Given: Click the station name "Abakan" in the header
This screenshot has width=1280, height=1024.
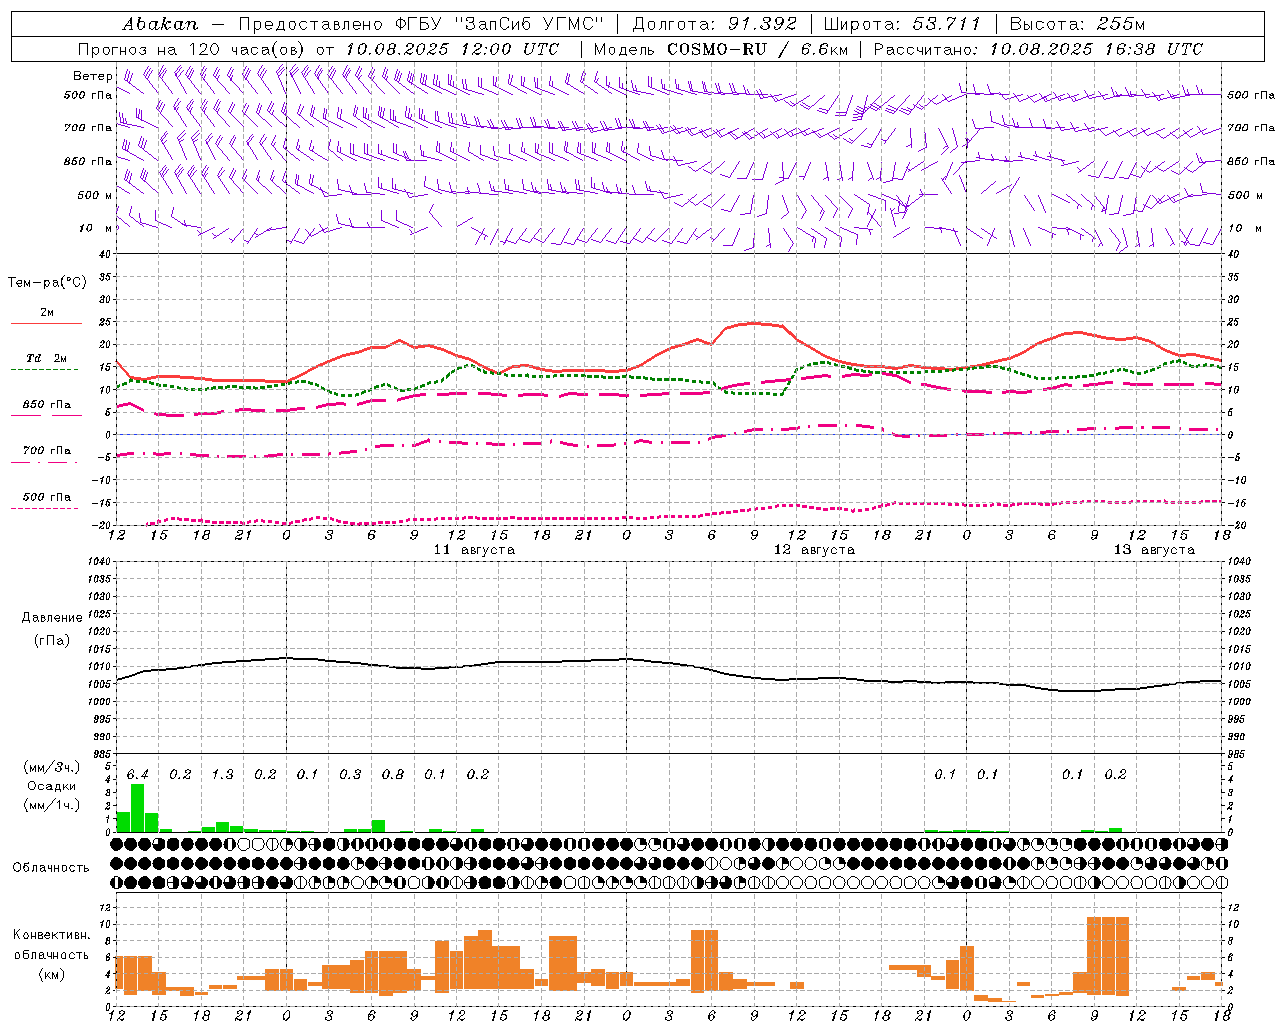Looking at the screenshot, I should coord(160,24).
